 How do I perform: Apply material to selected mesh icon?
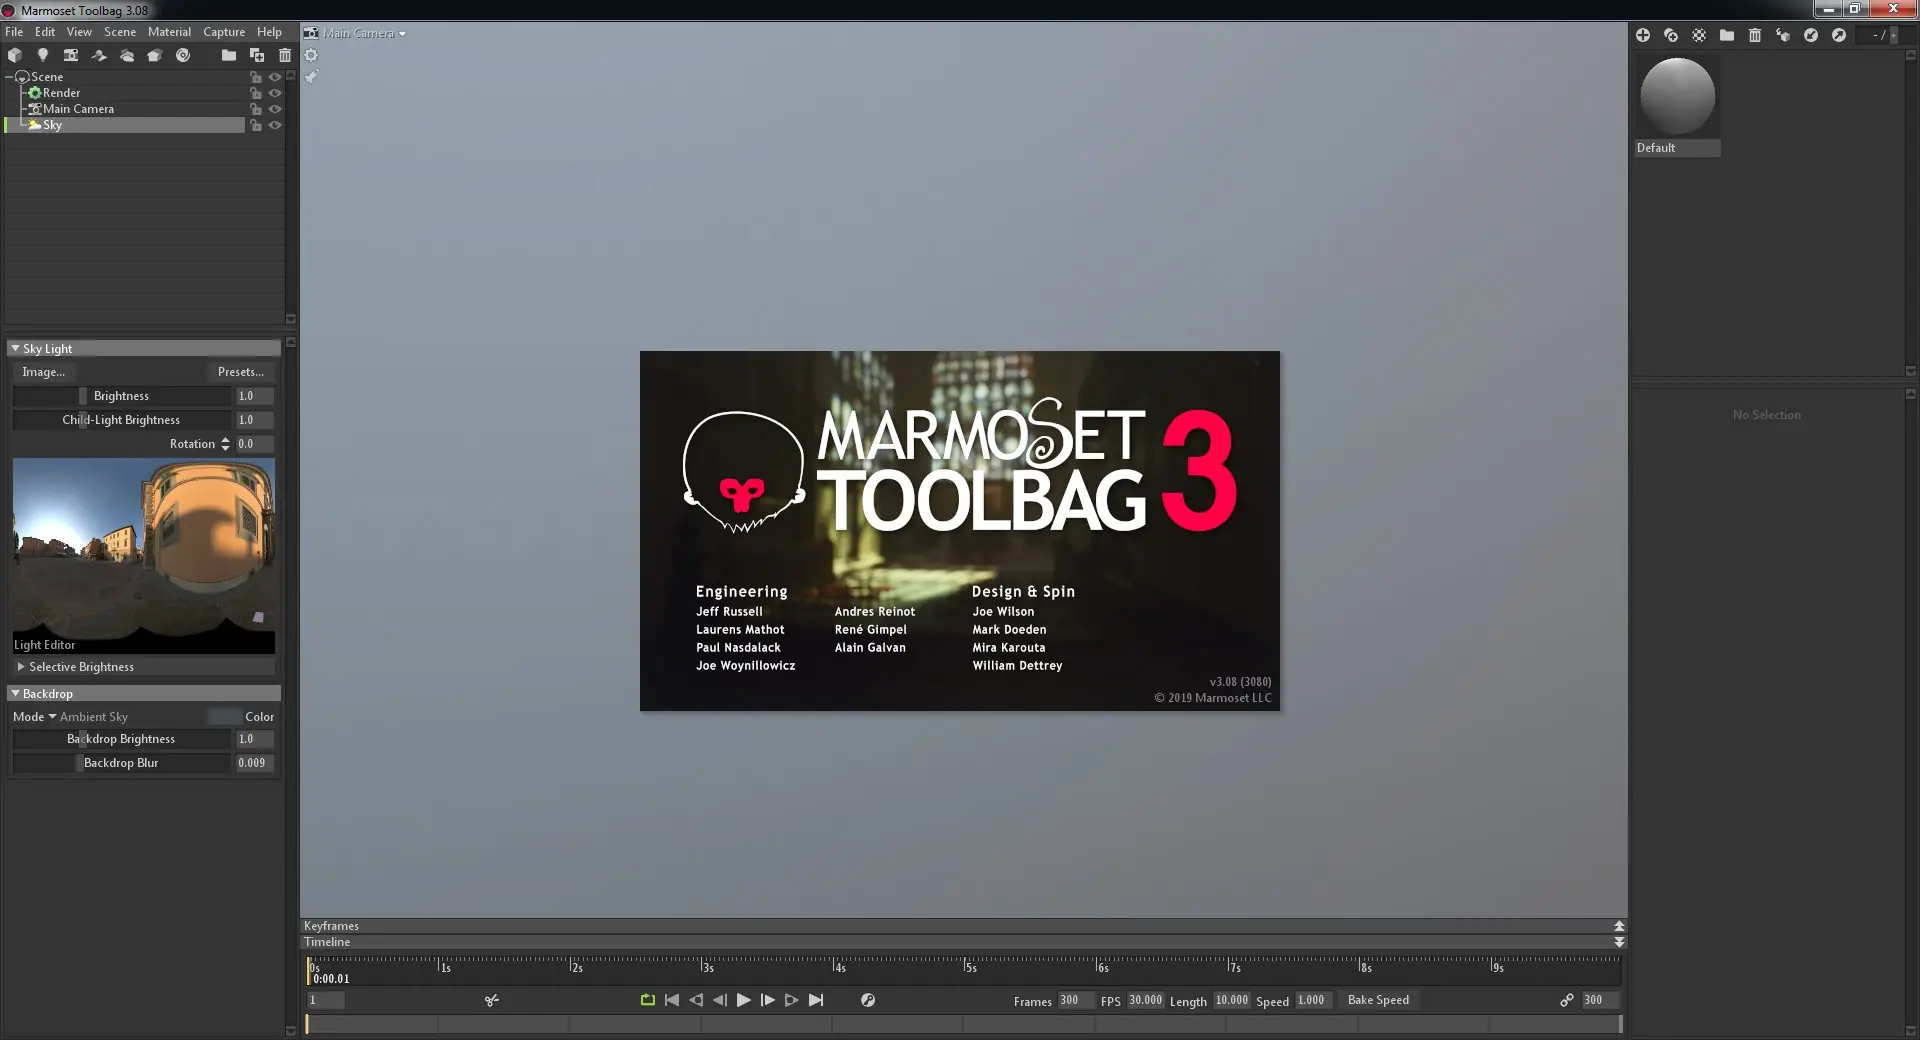pos(1783,35)
